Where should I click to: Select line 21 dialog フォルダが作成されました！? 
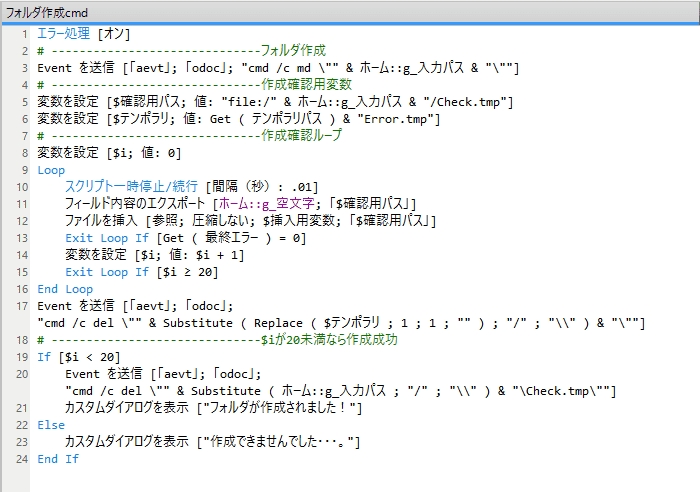pyautogui.click(x=213, y=408)
